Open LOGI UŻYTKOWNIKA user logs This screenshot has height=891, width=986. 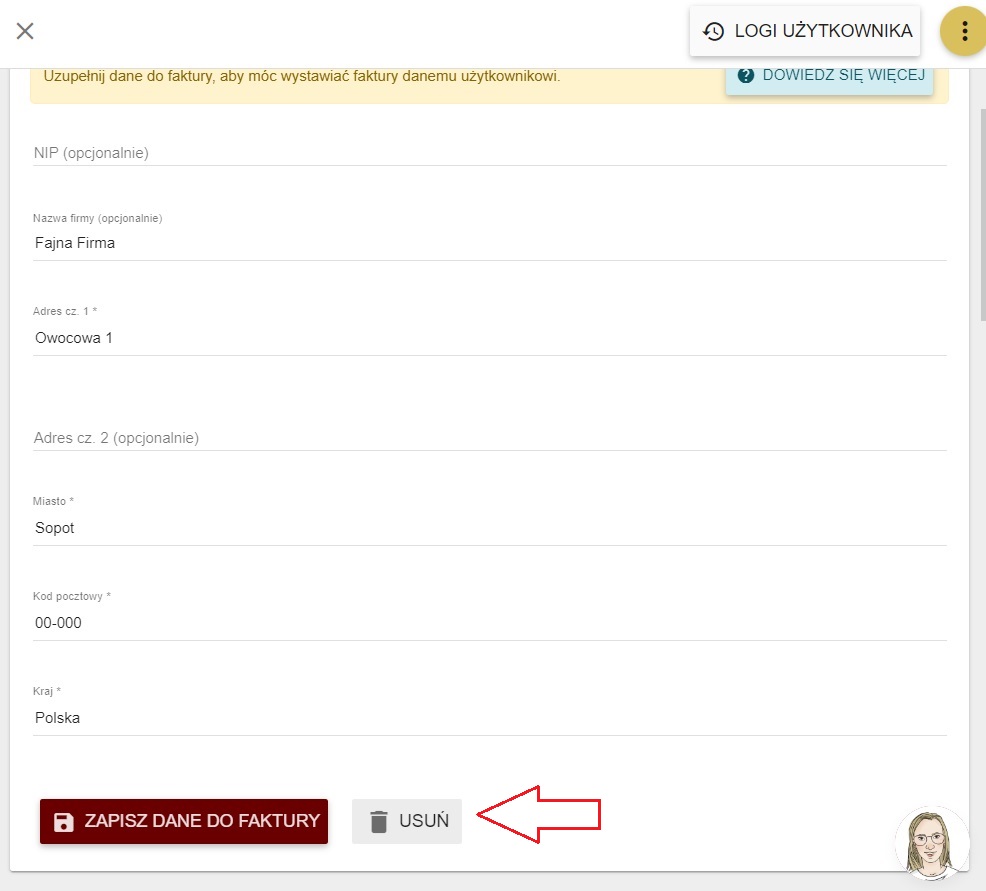click(805, 31)
